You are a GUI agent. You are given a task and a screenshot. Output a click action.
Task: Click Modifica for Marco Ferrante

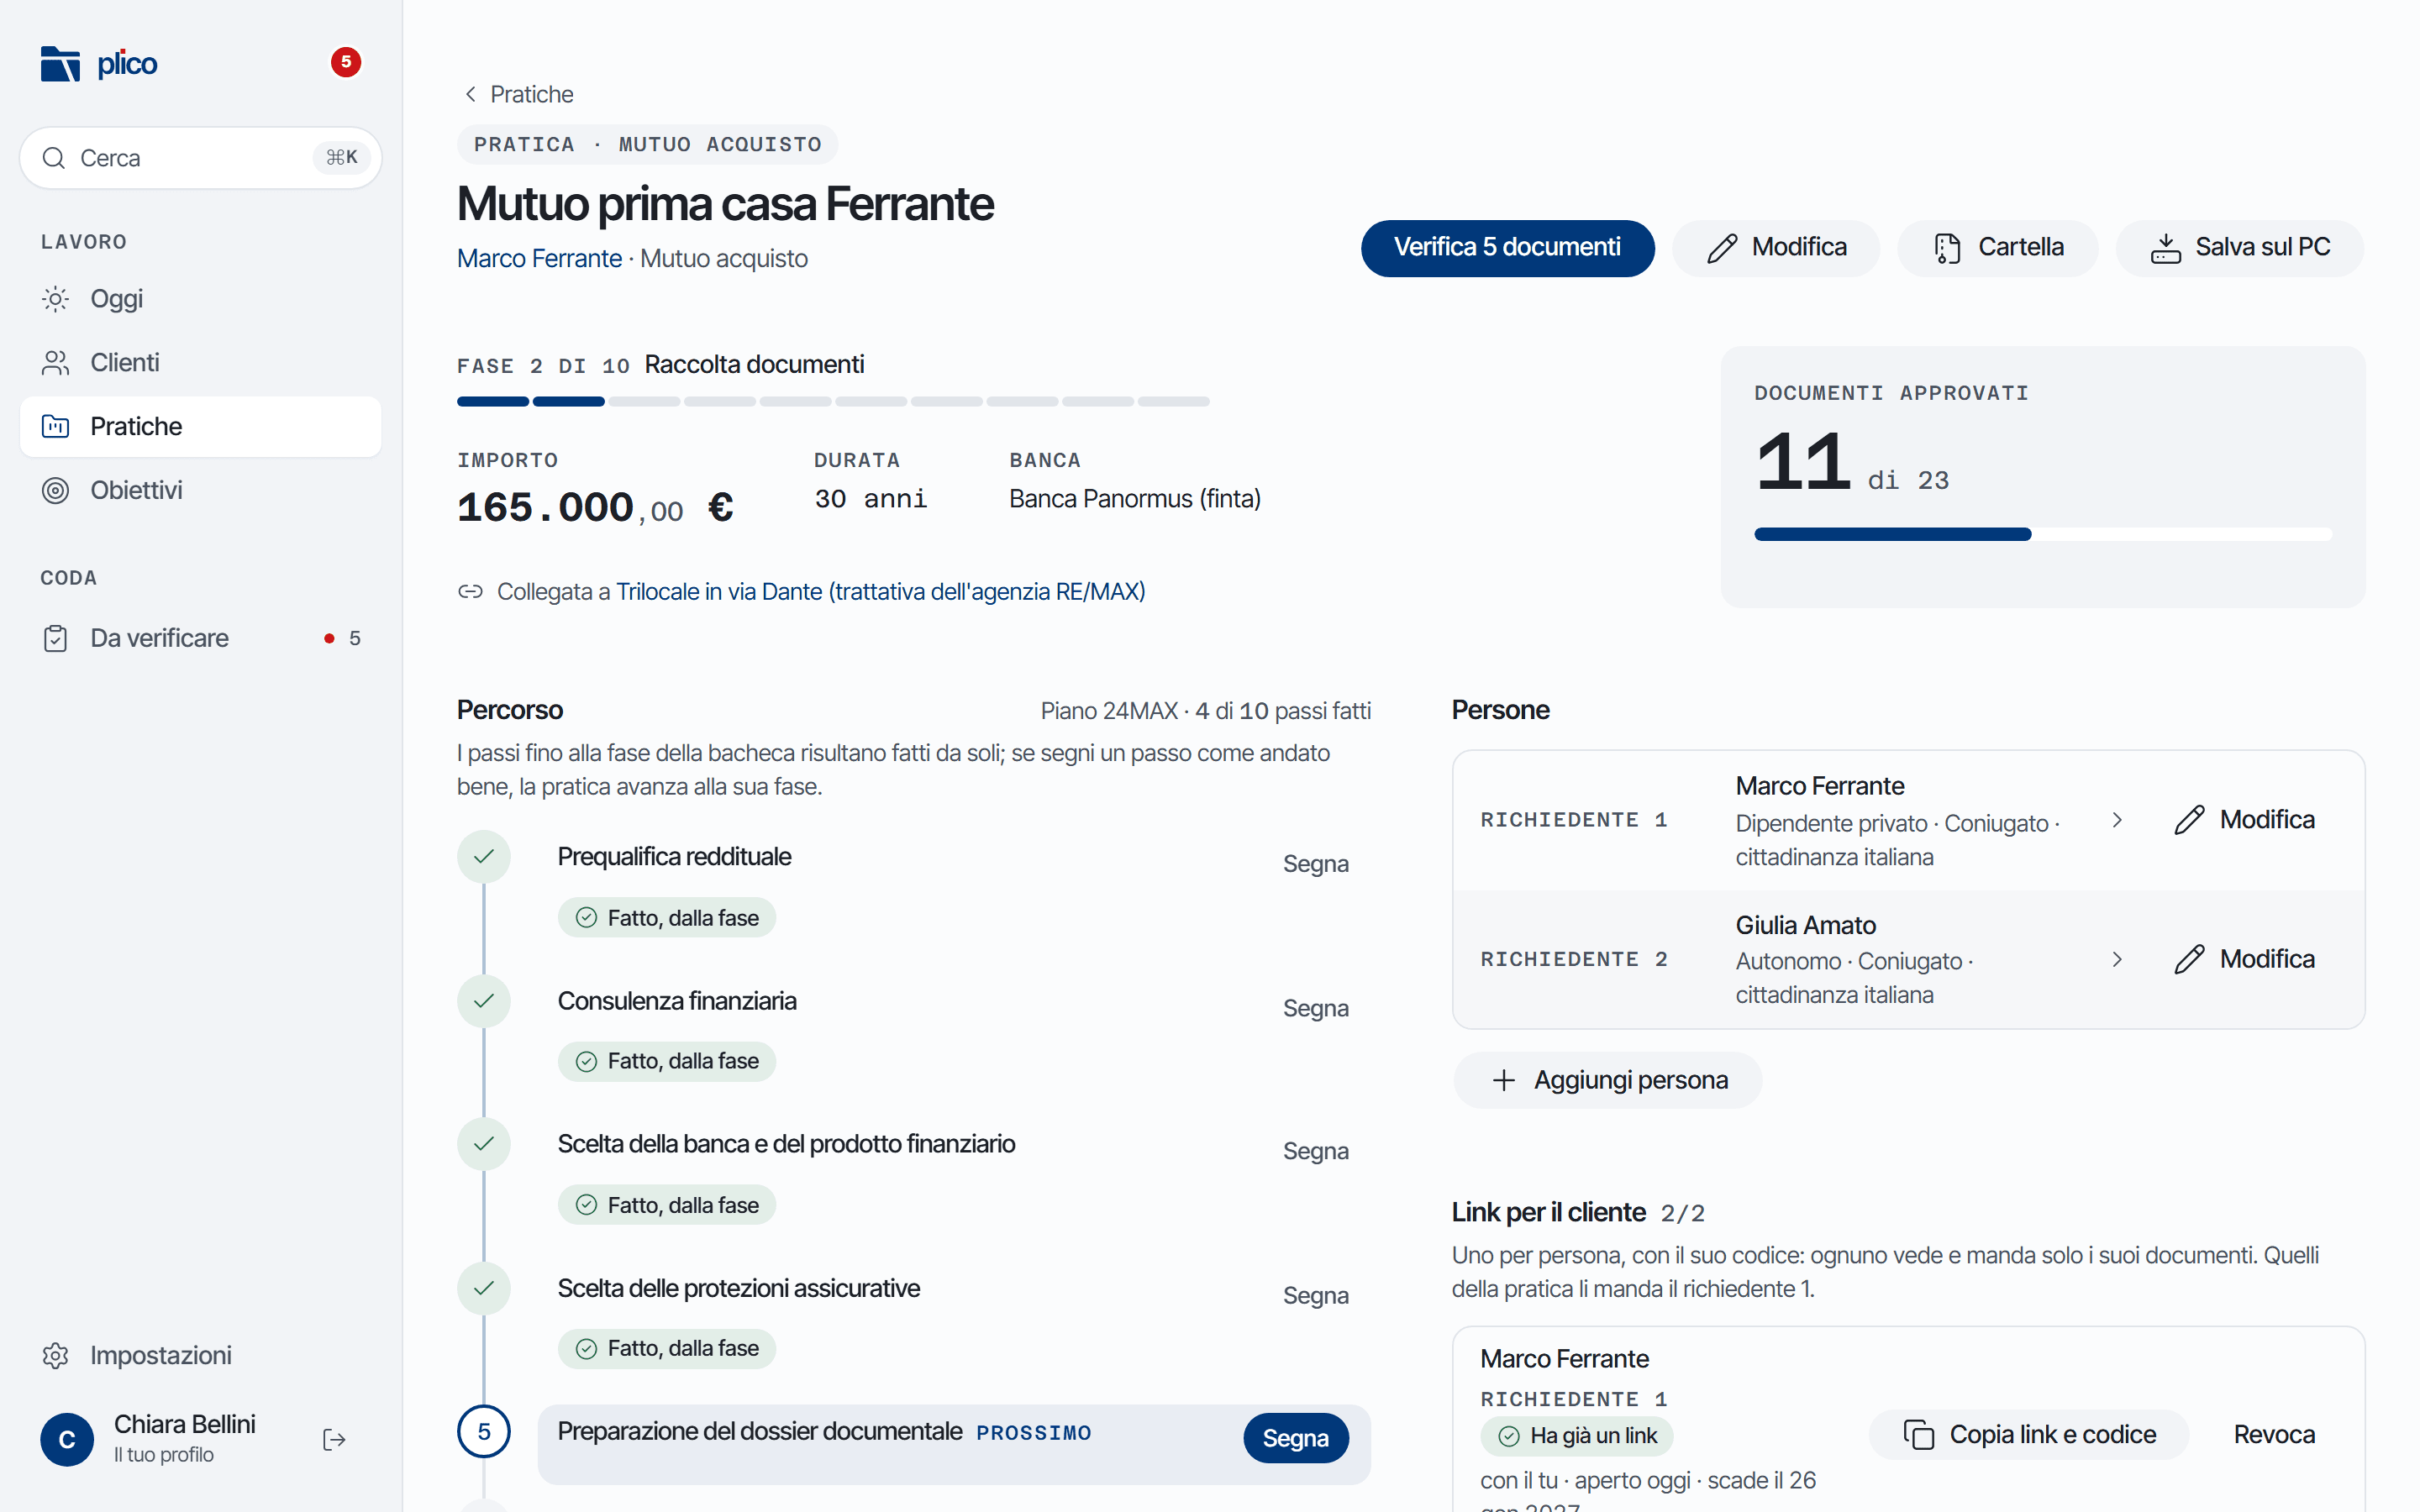2244,820
